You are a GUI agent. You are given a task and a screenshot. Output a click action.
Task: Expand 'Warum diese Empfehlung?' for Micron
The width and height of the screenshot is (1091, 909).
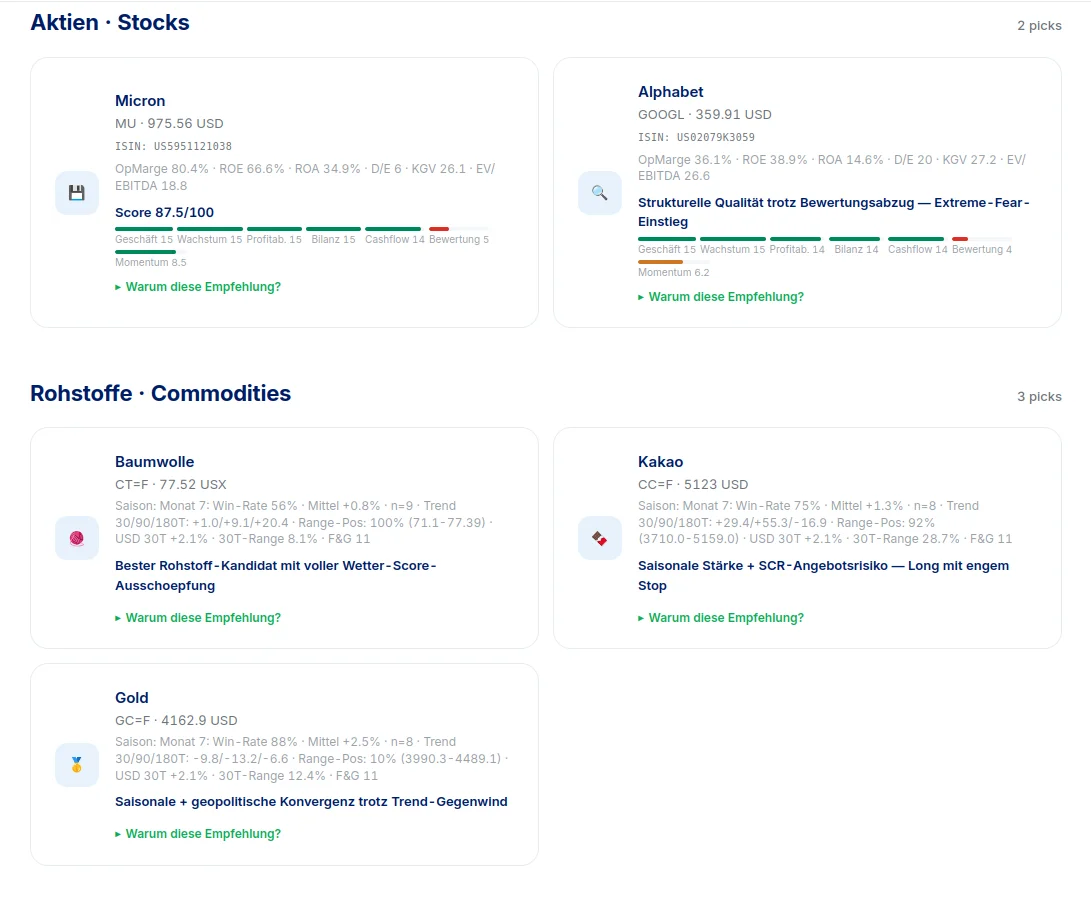click(x=198, y=287)
